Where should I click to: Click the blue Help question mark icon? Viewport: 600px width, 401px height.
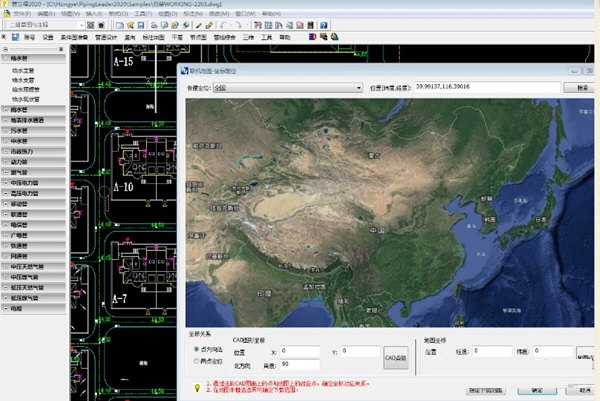(323, 25)
